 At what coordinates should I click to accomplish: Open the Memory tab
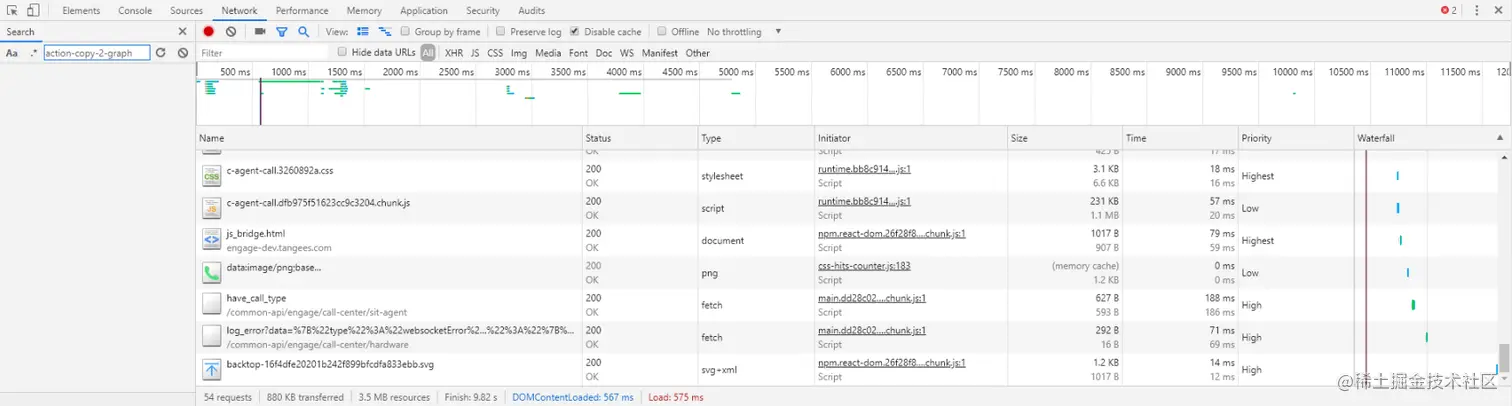364,11
